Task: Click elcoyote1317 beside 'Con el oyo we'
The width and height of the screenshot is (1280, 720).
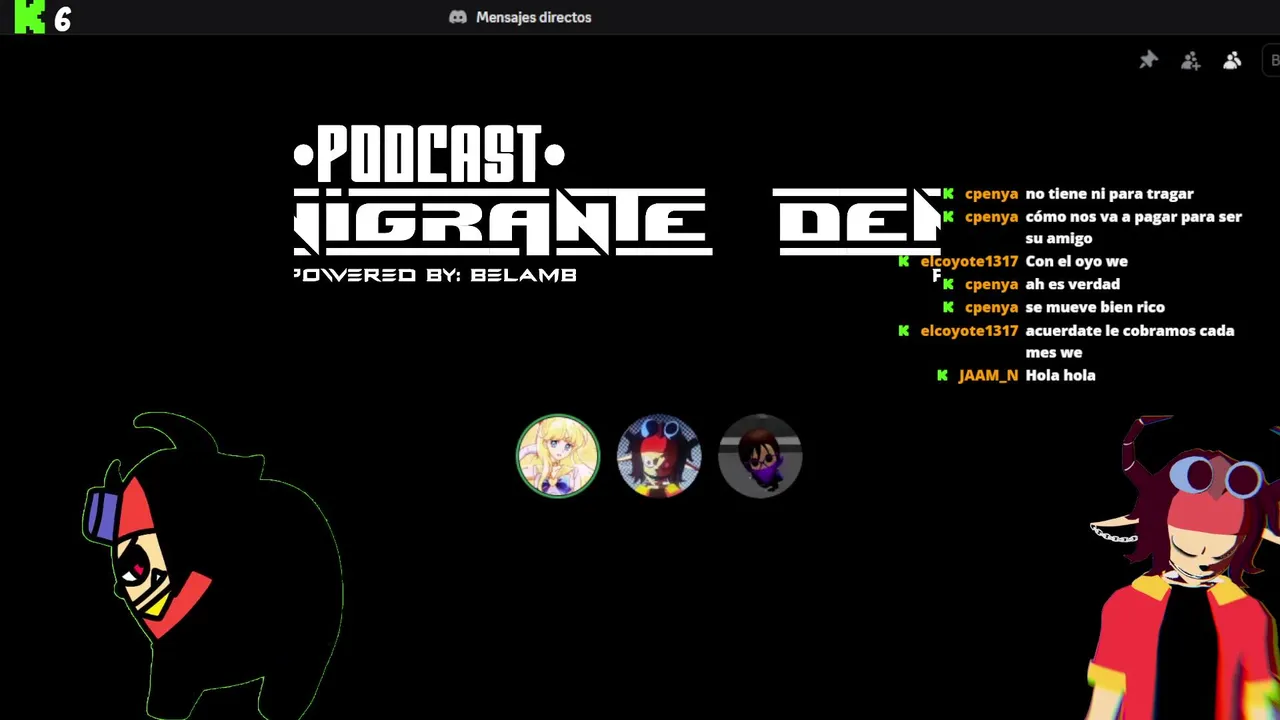Action: (x=969, y=261)
